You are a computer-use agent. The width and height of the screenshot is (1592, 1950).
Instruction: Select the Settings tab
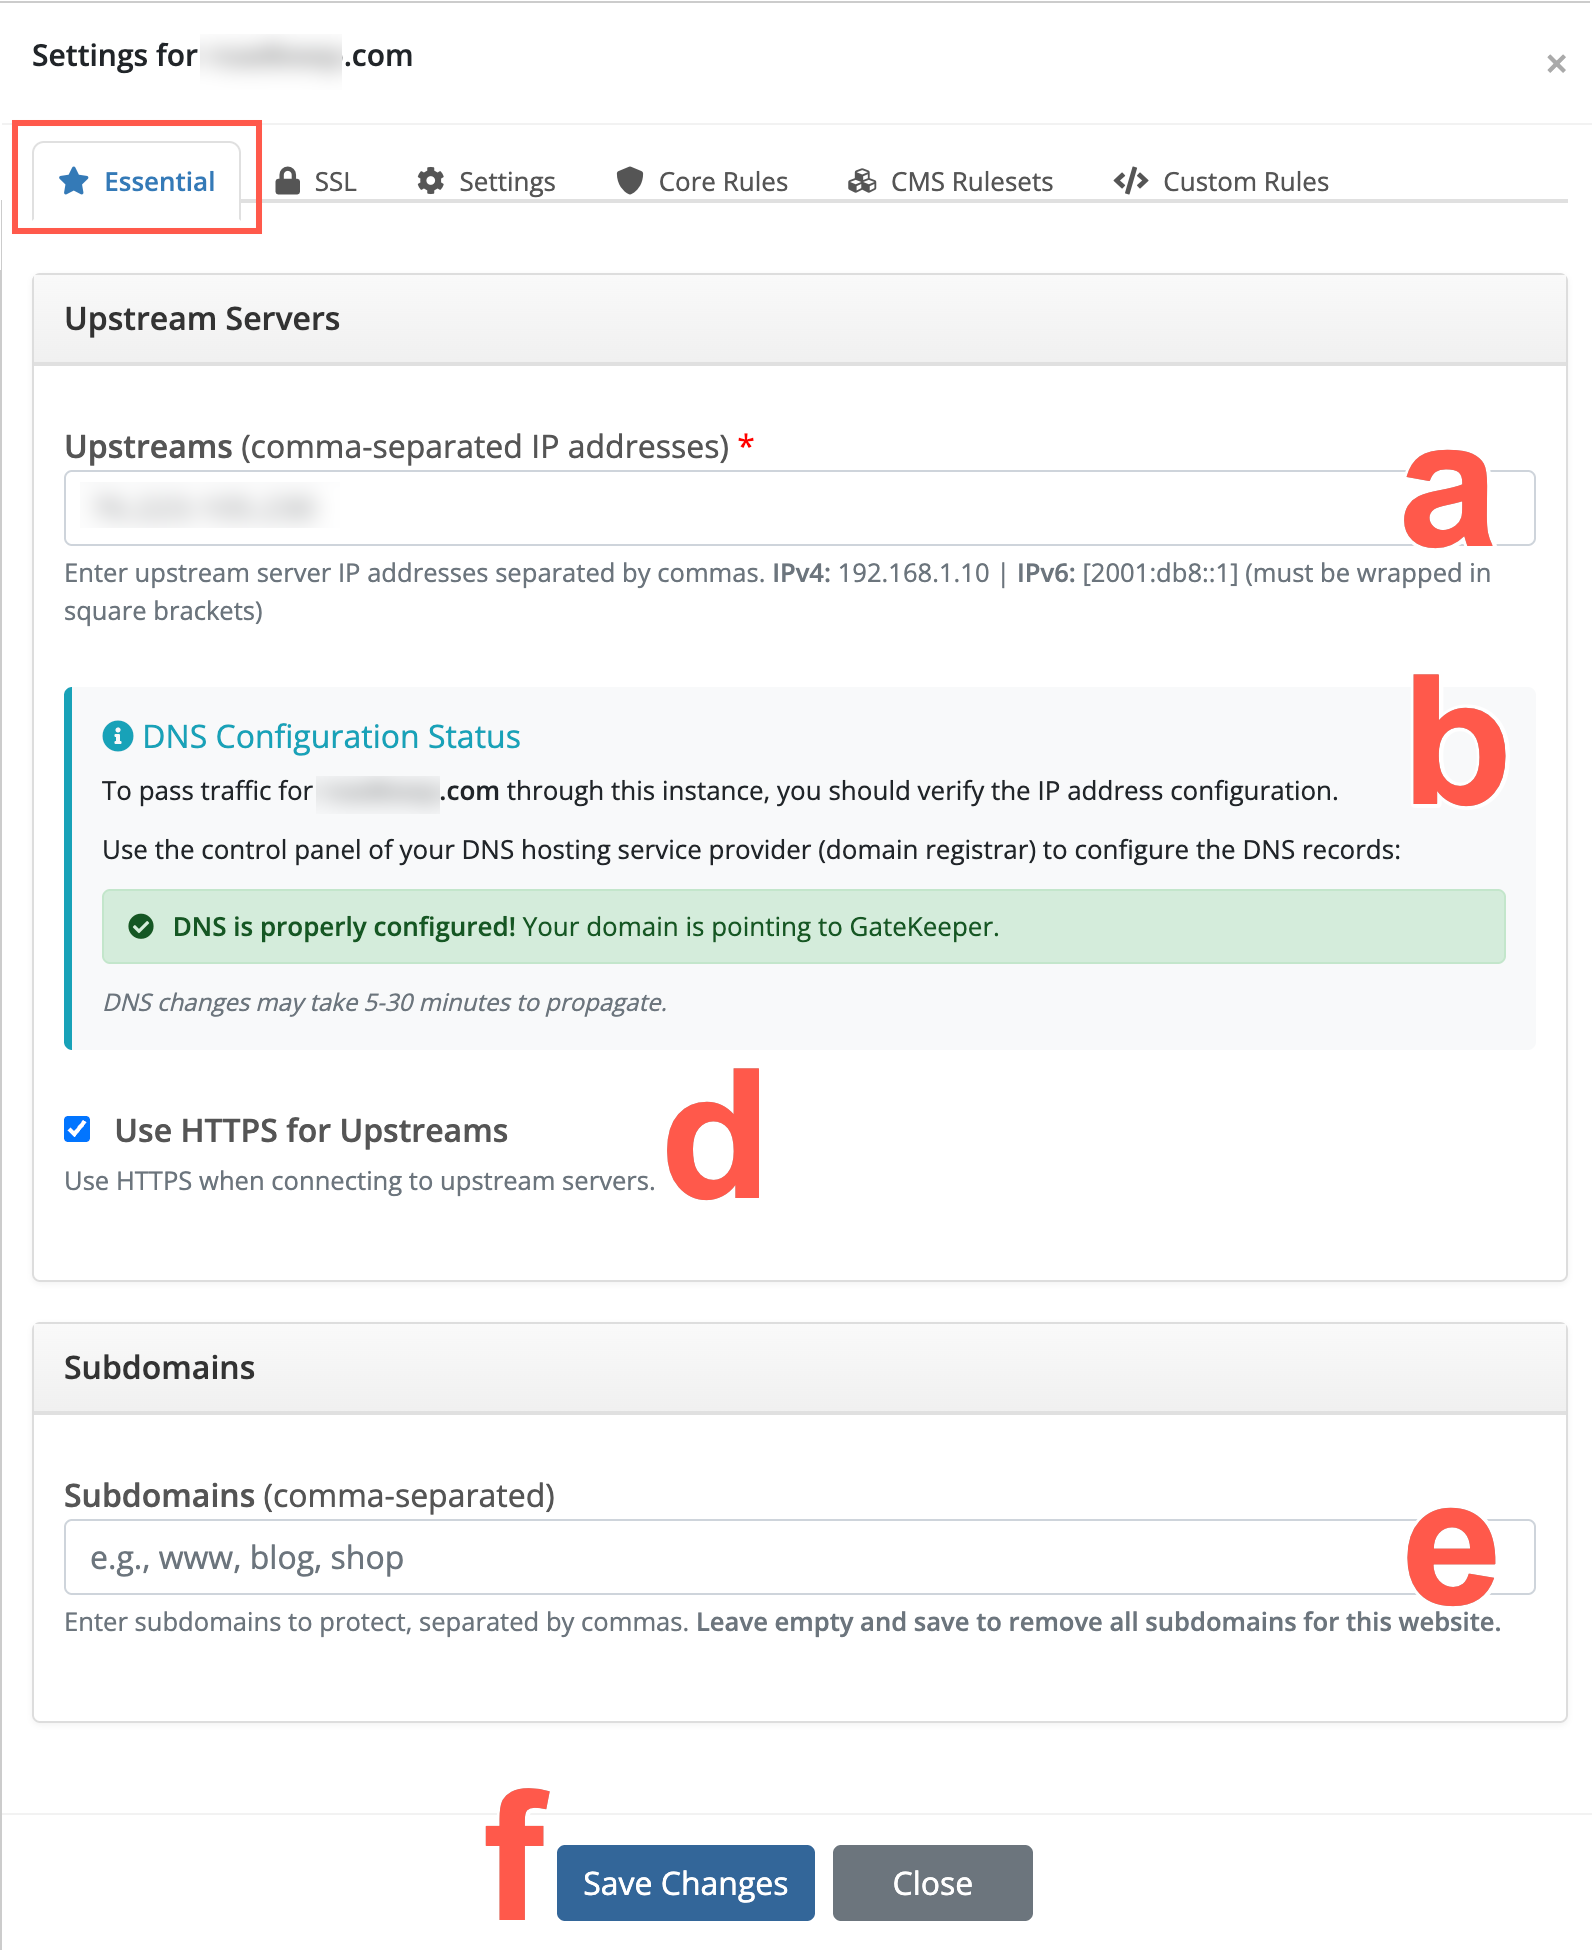pyautogui.click(x=487, y=181)
